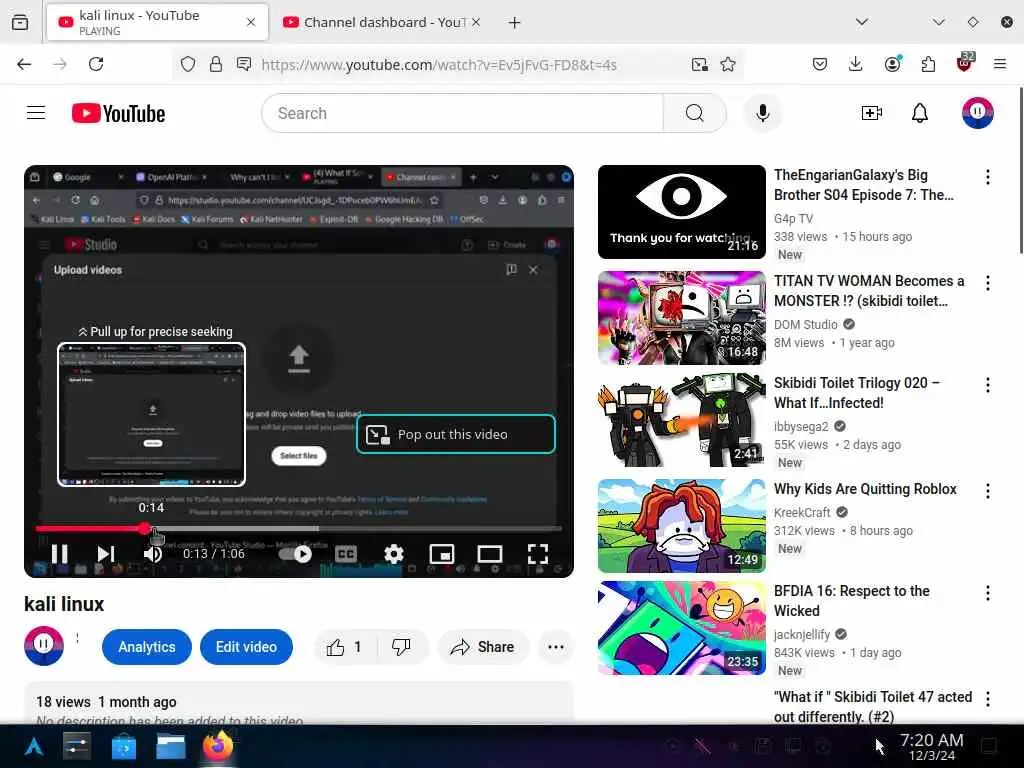Open the Firefox account icon
Image resolution: width=1024 pixels, height=768 pixels.
(893, 63)
